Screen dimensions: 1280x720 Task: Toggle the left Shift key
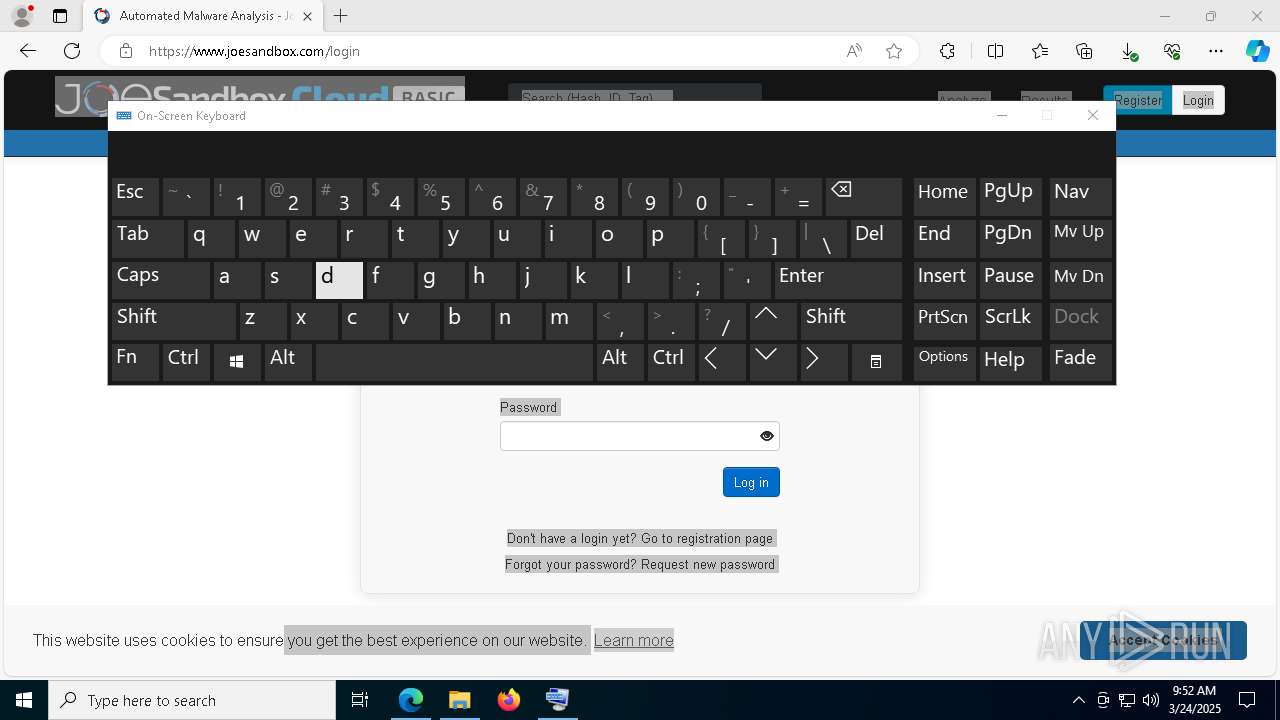pyautogui.click(x=174, y=321)
